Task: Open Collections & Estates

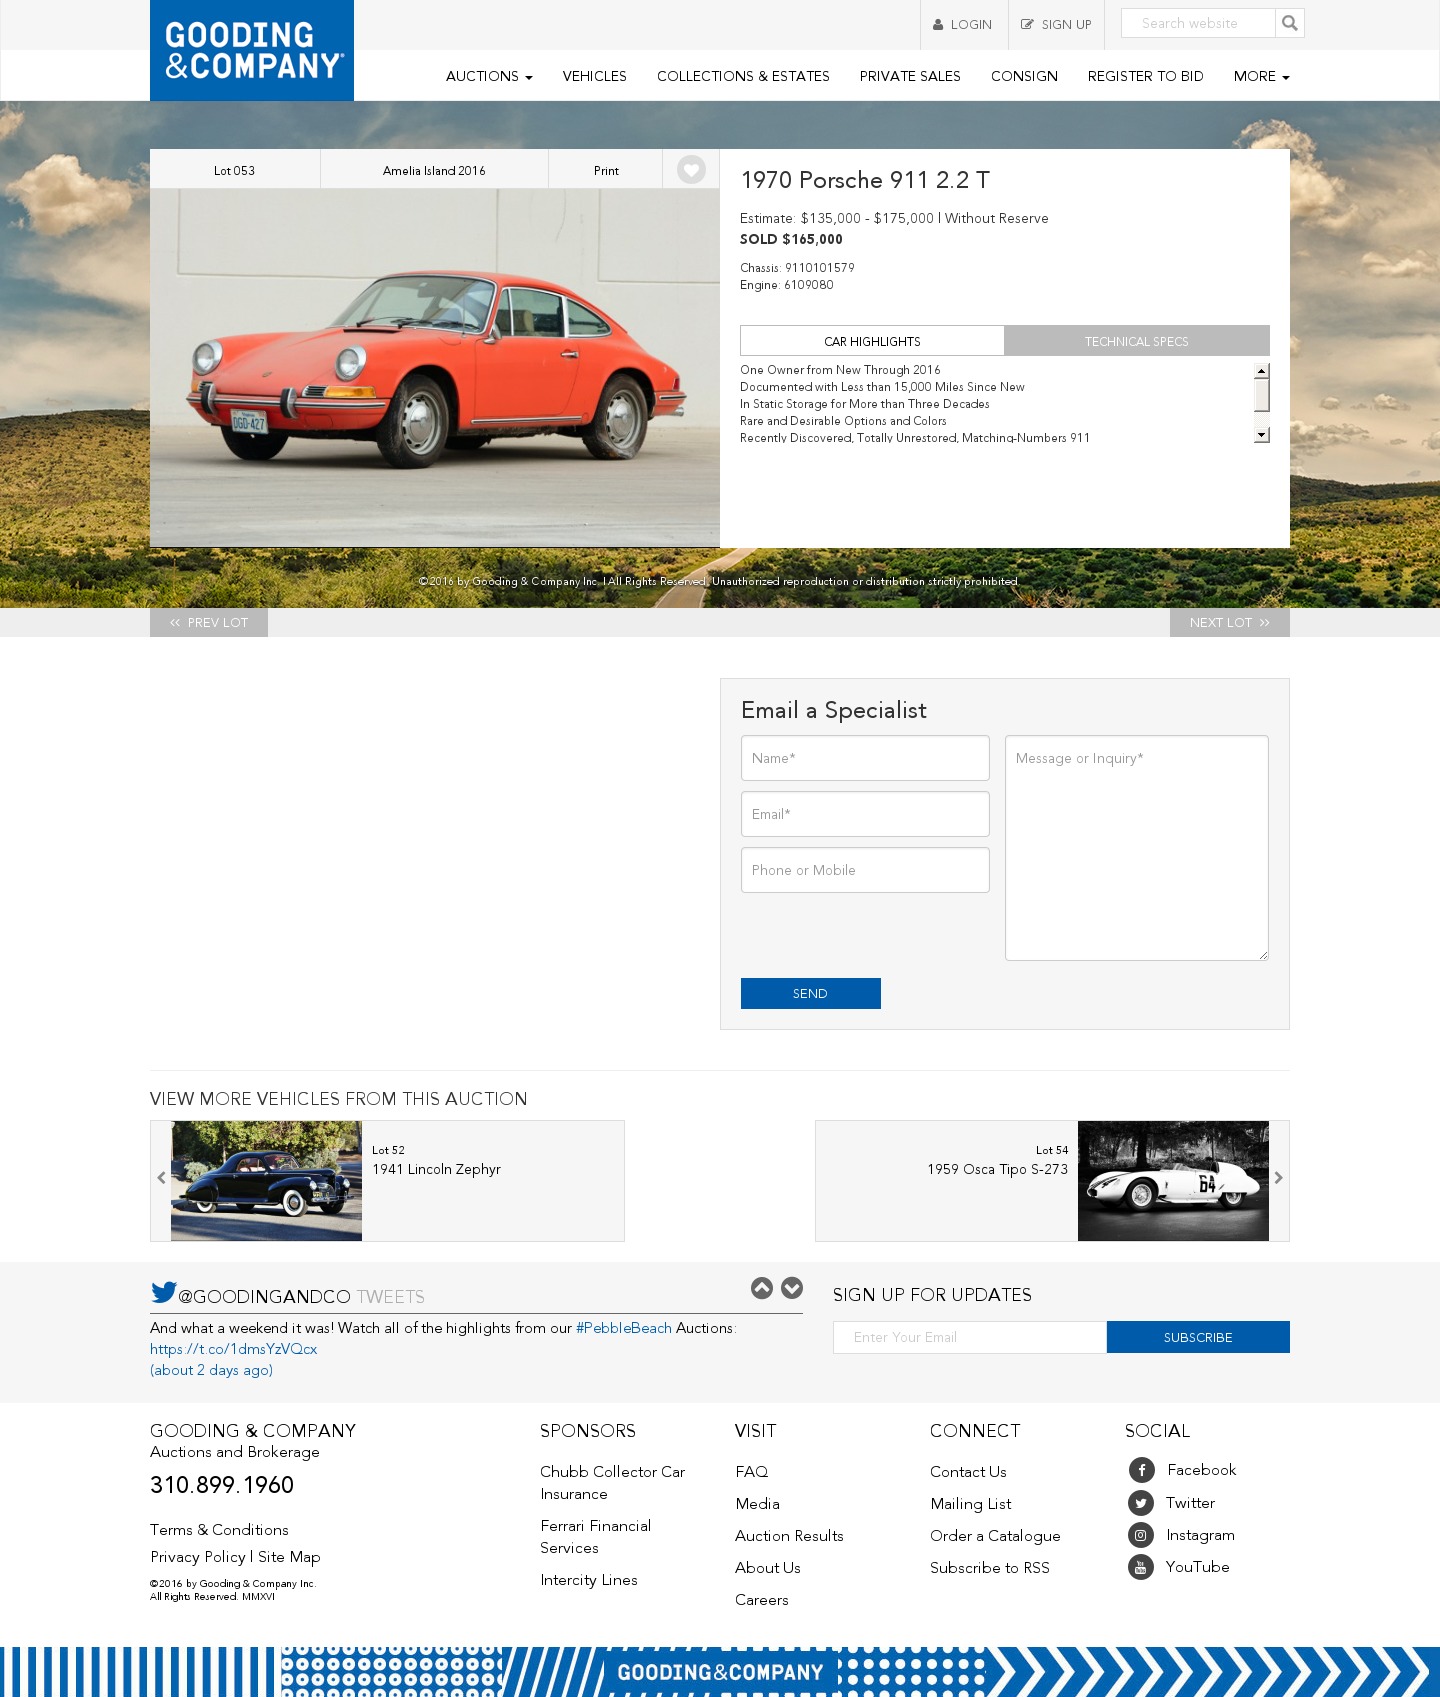Action: (x=743, y=76)
